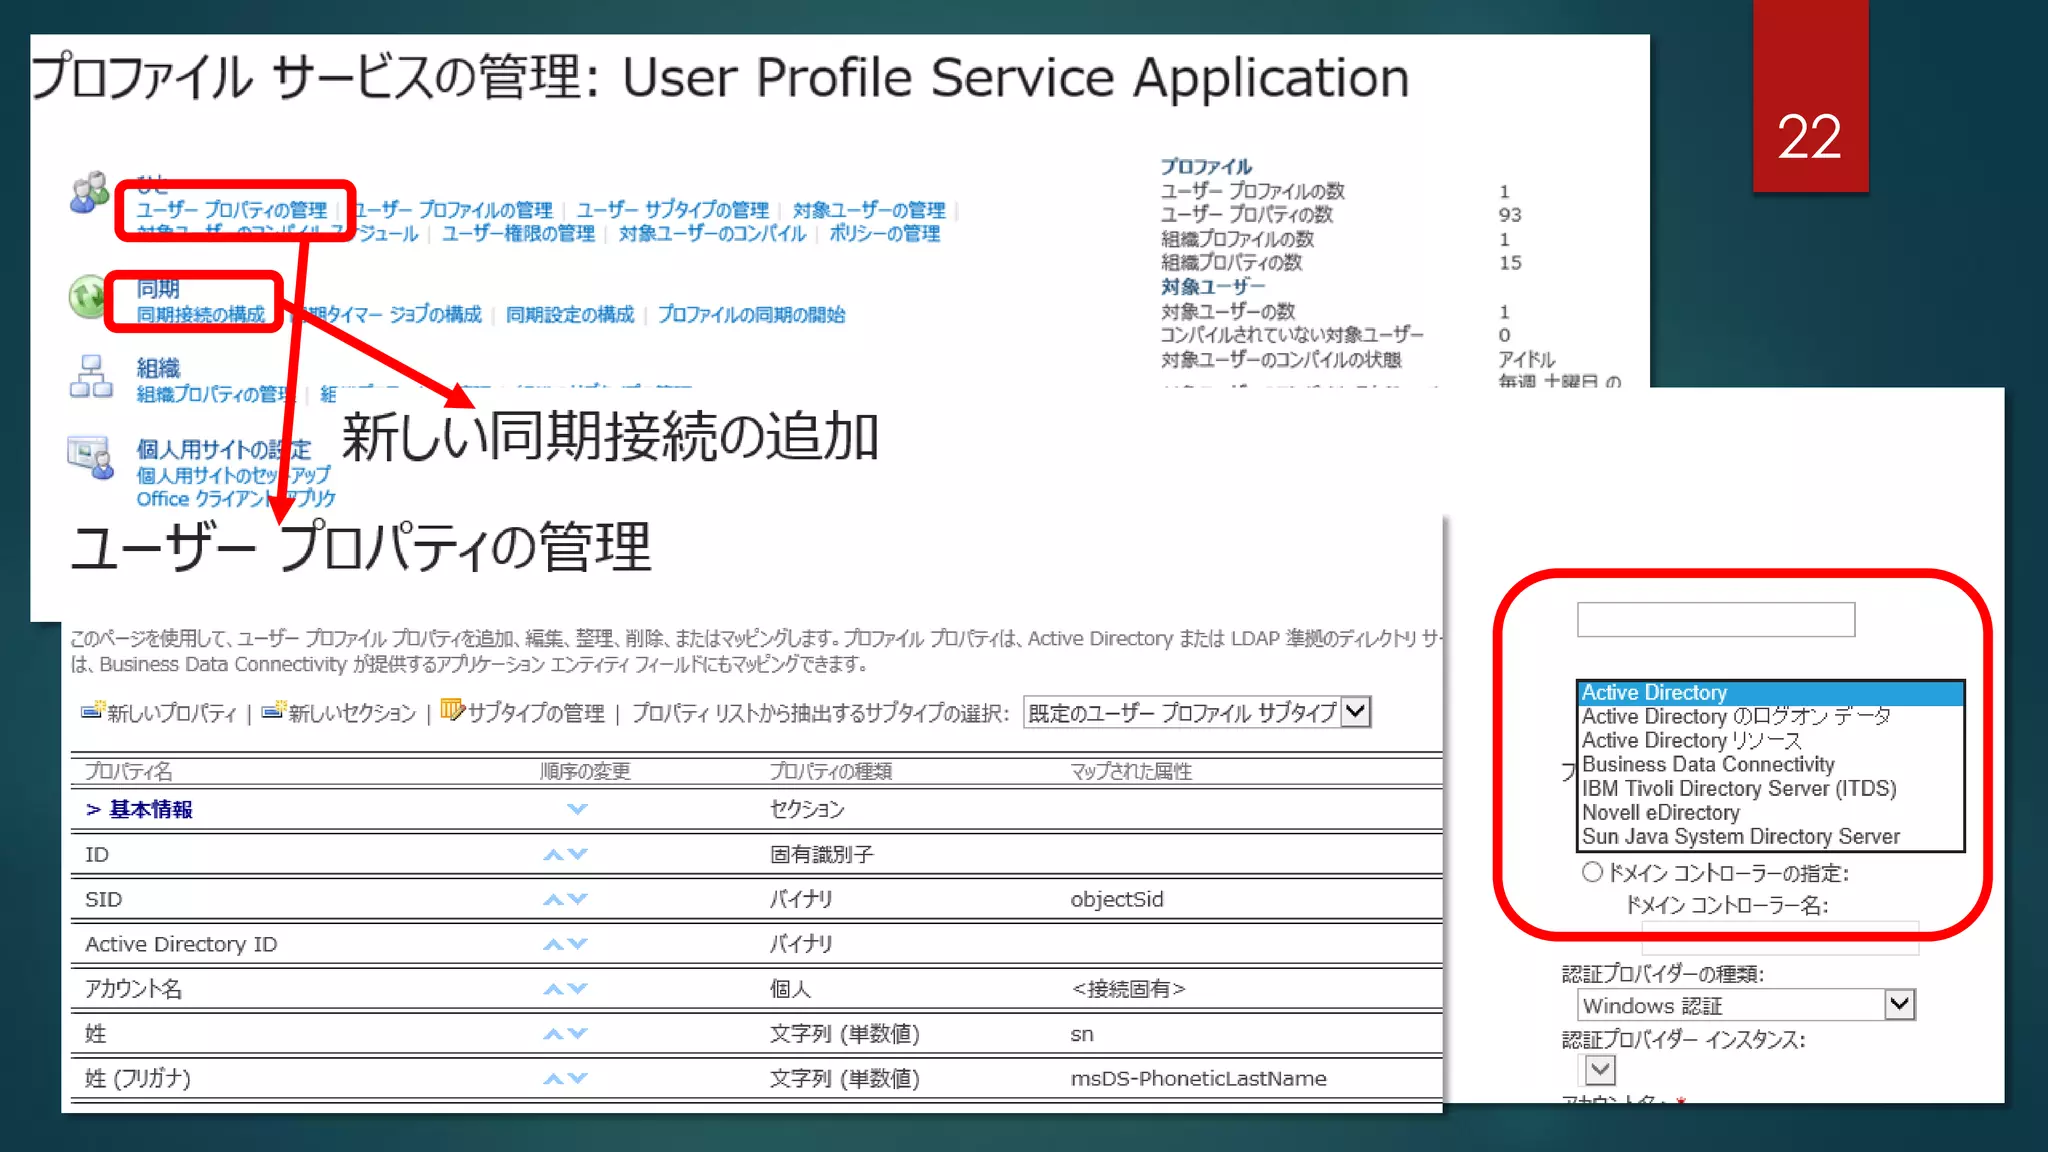Open ユーザー プロパティの管理 link
The height and width of the screenshot is (1152, 2048).
231,210
